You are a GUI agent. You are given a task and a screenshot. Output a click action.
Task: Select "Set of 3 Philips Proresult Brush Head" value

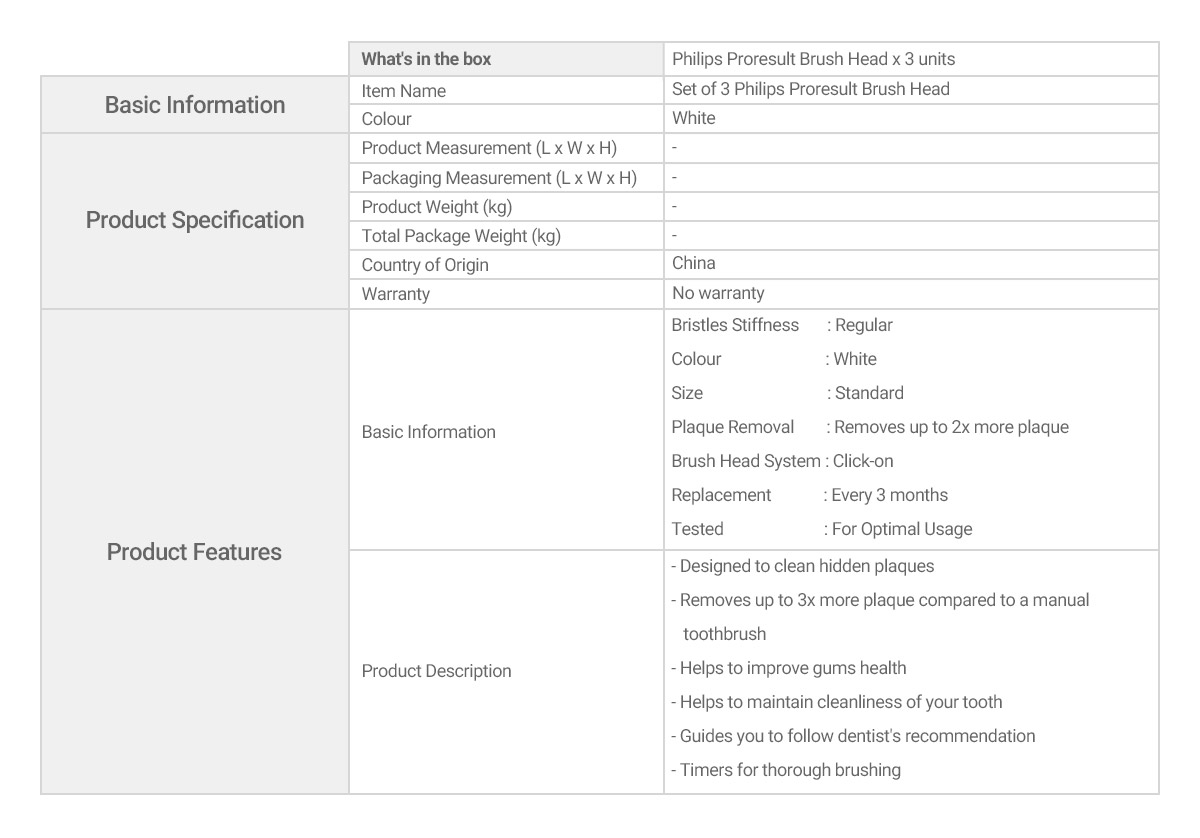(811, 89)
